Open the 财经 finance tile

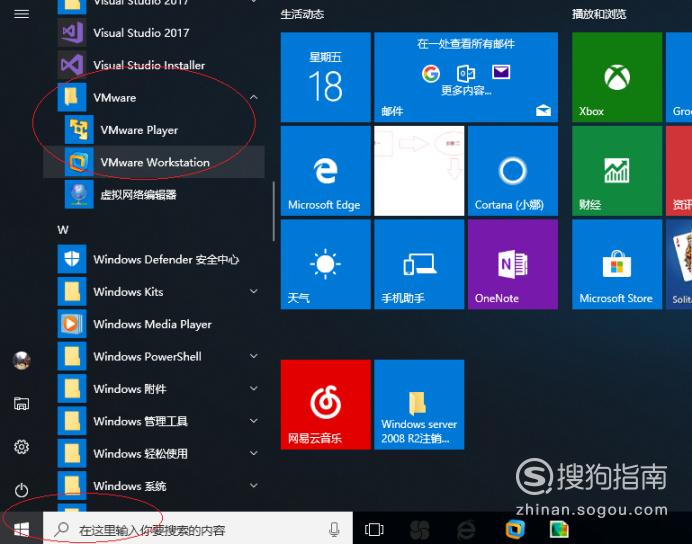tap(617, 171)
